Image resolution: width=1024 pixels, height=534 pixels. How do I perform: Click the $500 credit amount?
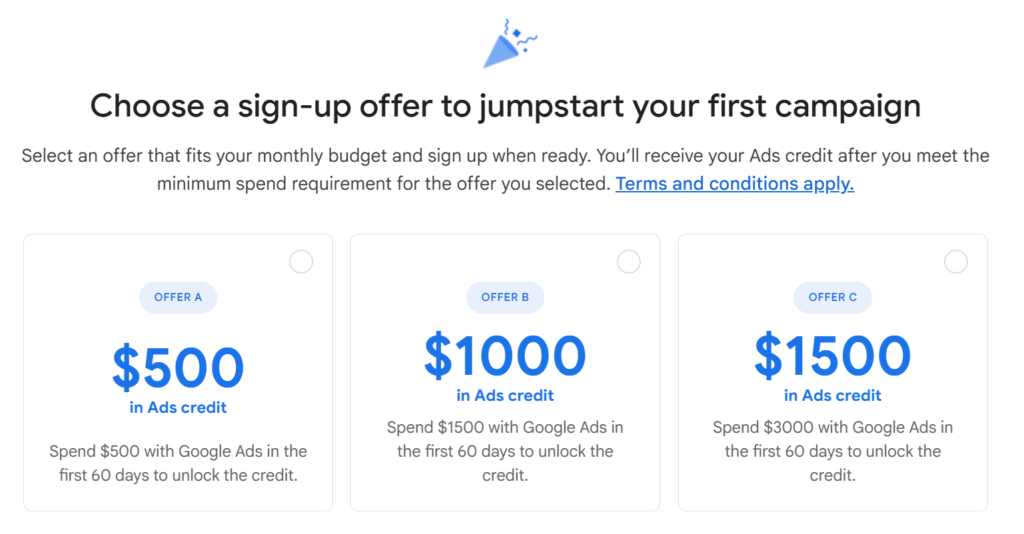178,367
